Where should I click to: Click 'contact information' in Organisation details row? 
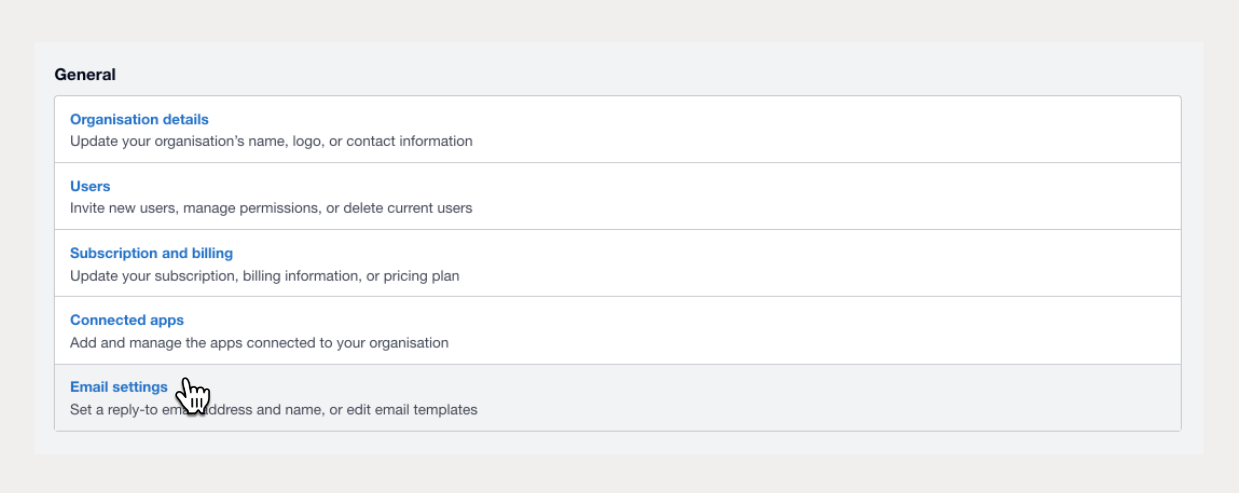coord(410,142)
